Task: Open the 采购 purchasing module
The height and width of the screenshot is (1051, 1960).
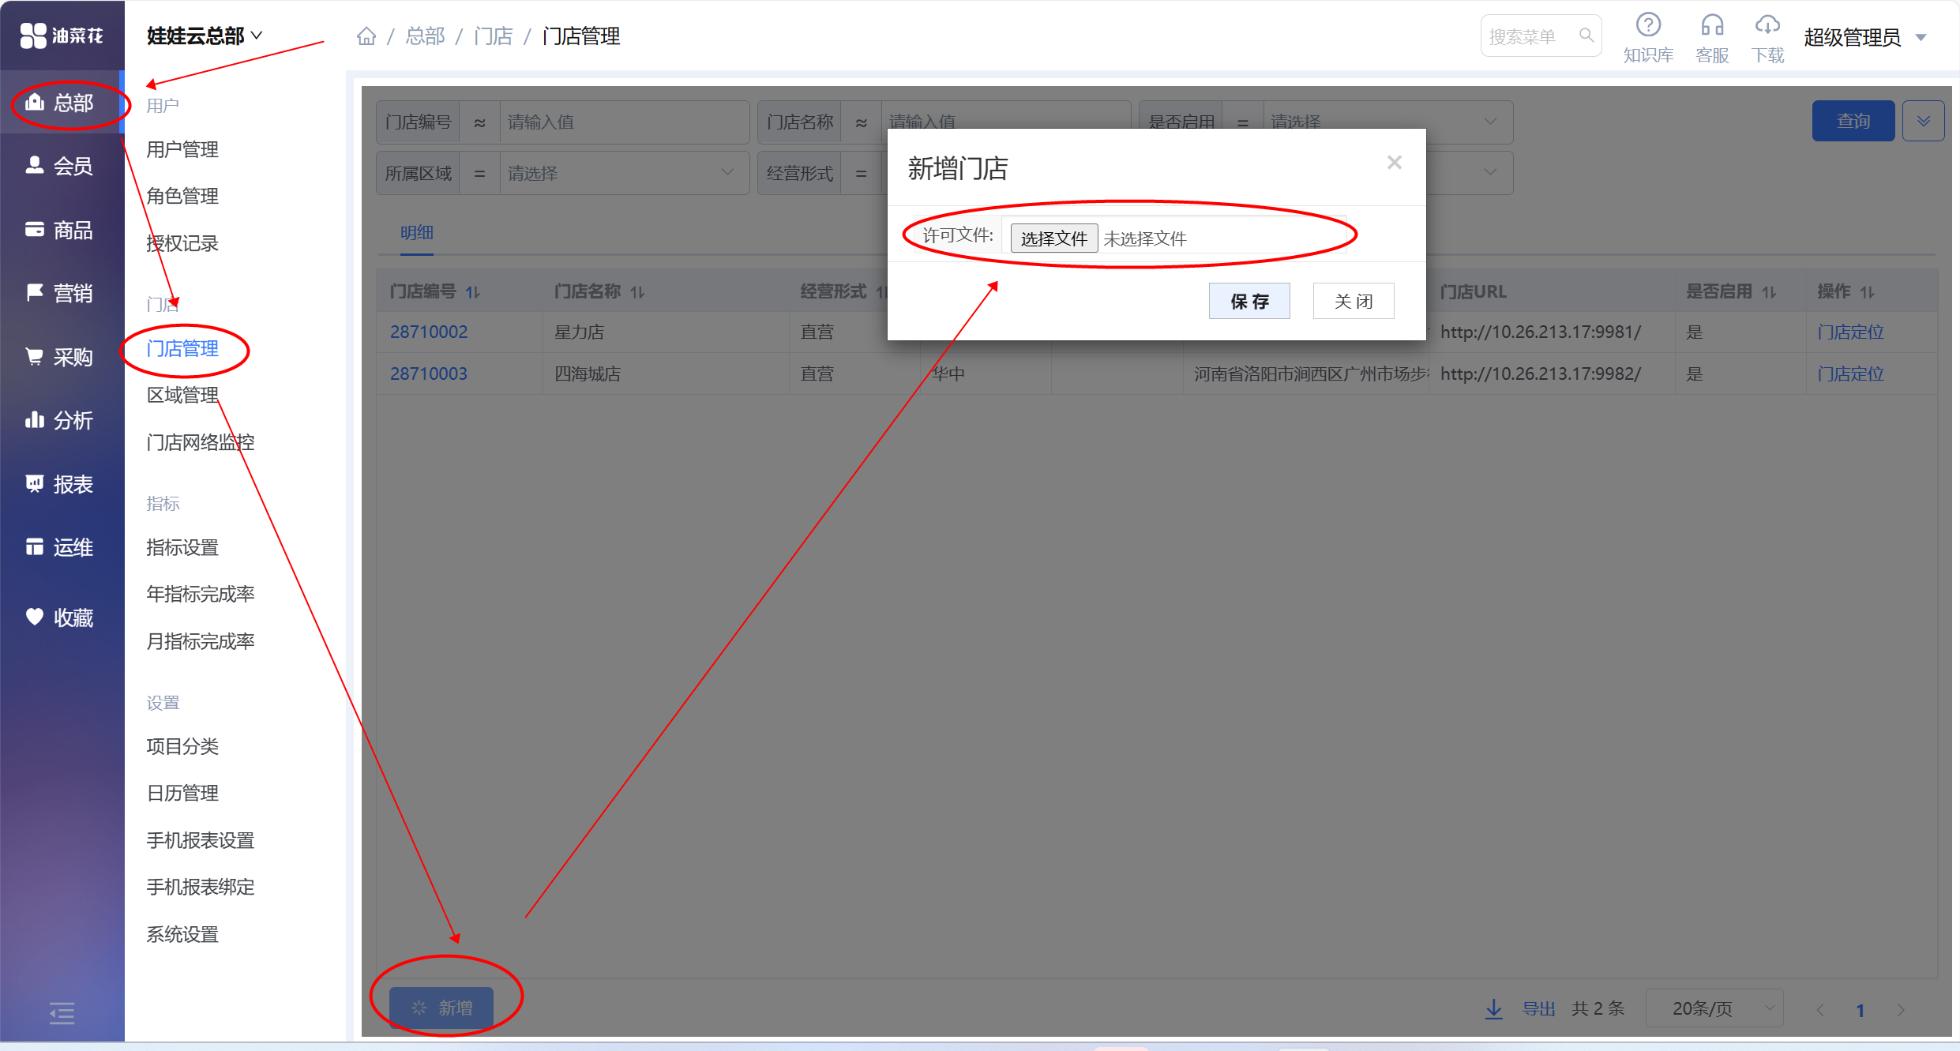Action: coord(60,357)
